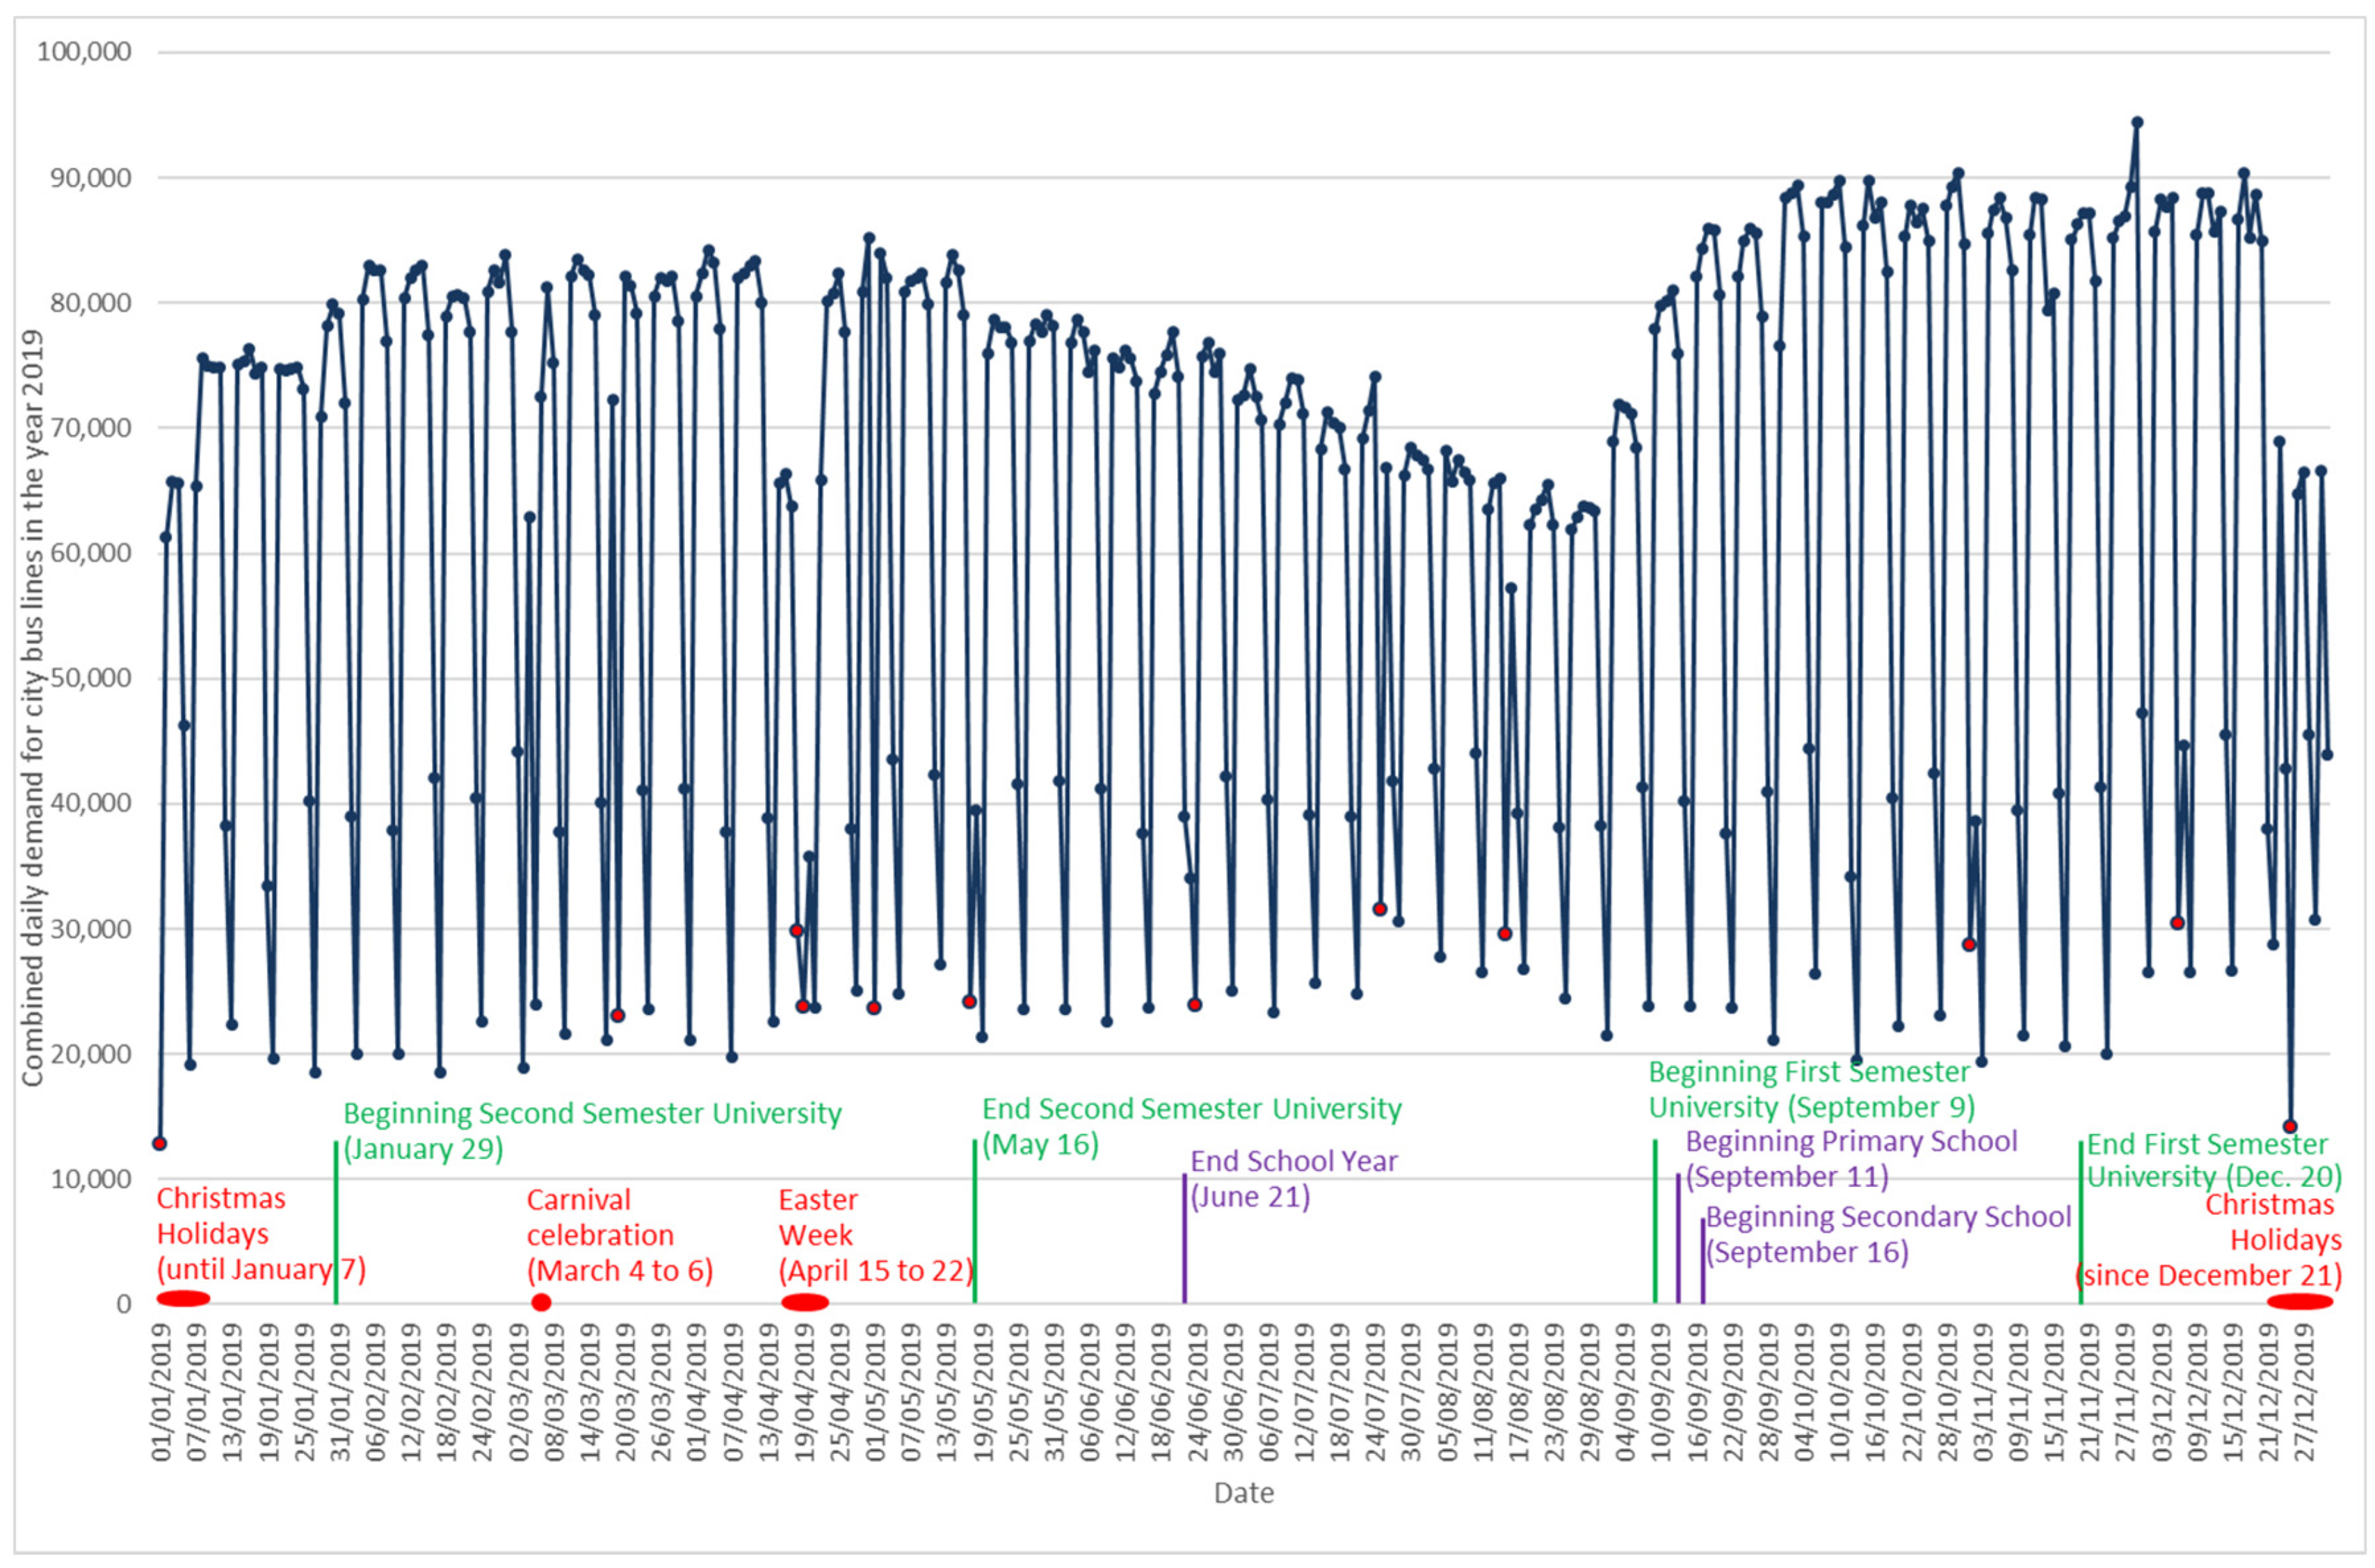The width and height of the screenshot is (2375, 1568).
Task: Click the green line for End Second Semester University
Action: [975, 1222]
